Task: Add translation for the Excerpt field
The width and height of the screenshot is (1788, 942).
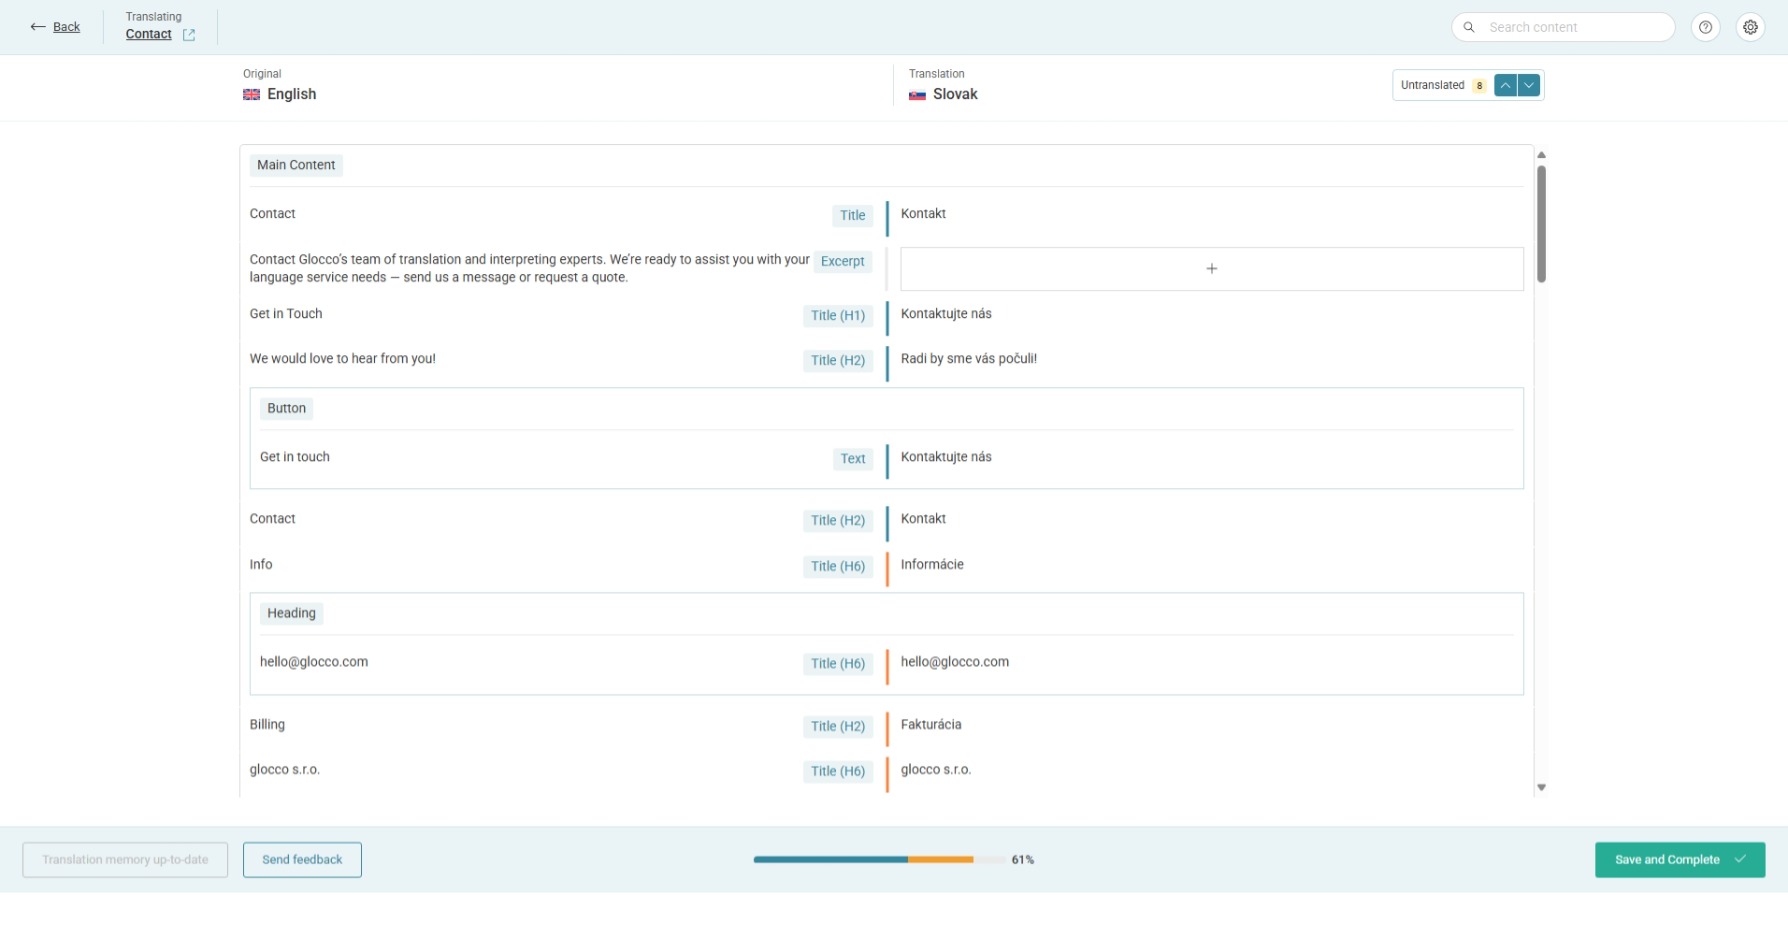Action: 1212,269
